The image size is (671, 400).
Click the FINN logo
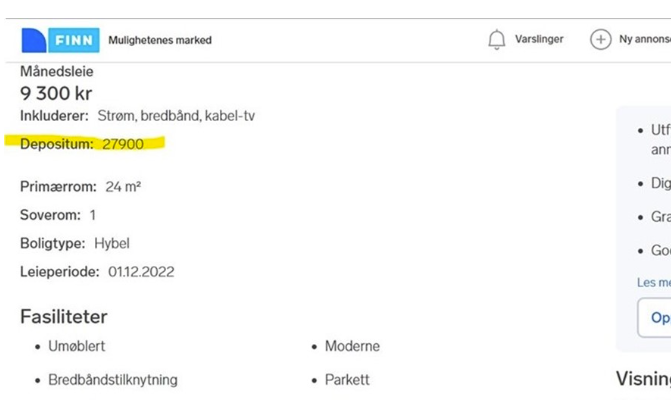[x=61, y=40]
